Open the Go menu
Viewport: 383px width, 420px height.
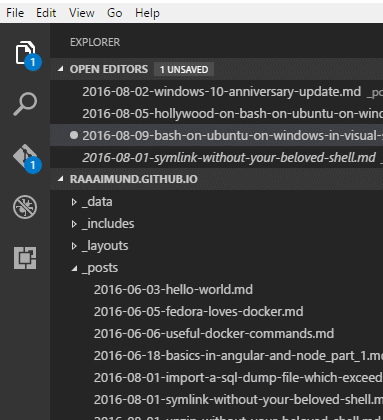click(x=114, y=13)
